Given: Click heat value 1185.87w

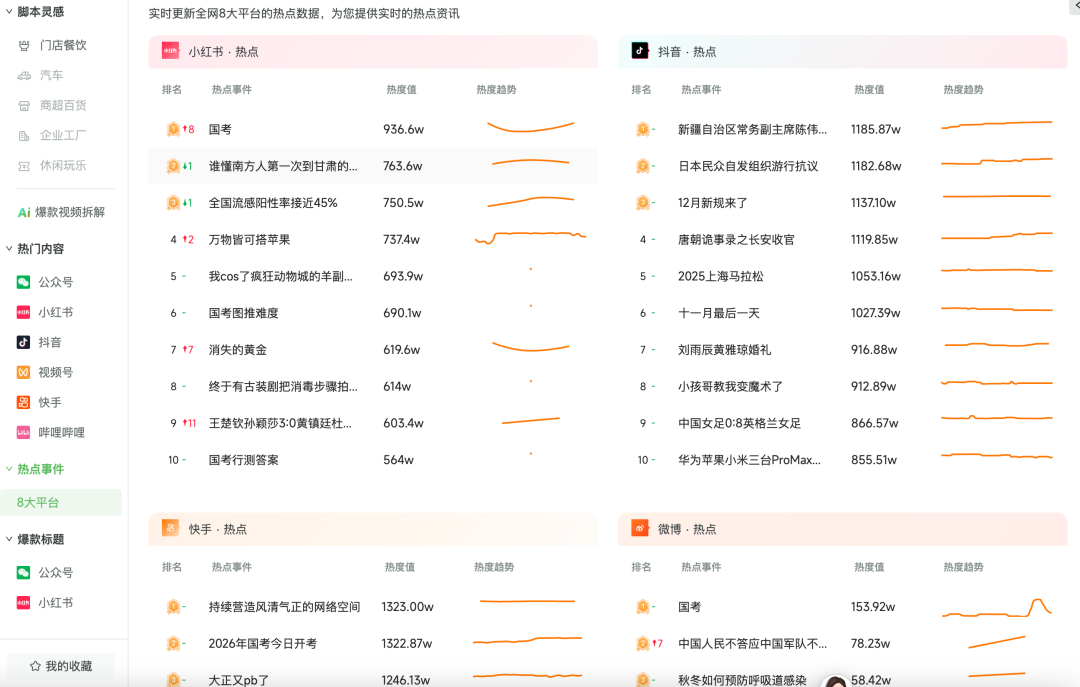Looking at the screenshot, I should 875,130.
